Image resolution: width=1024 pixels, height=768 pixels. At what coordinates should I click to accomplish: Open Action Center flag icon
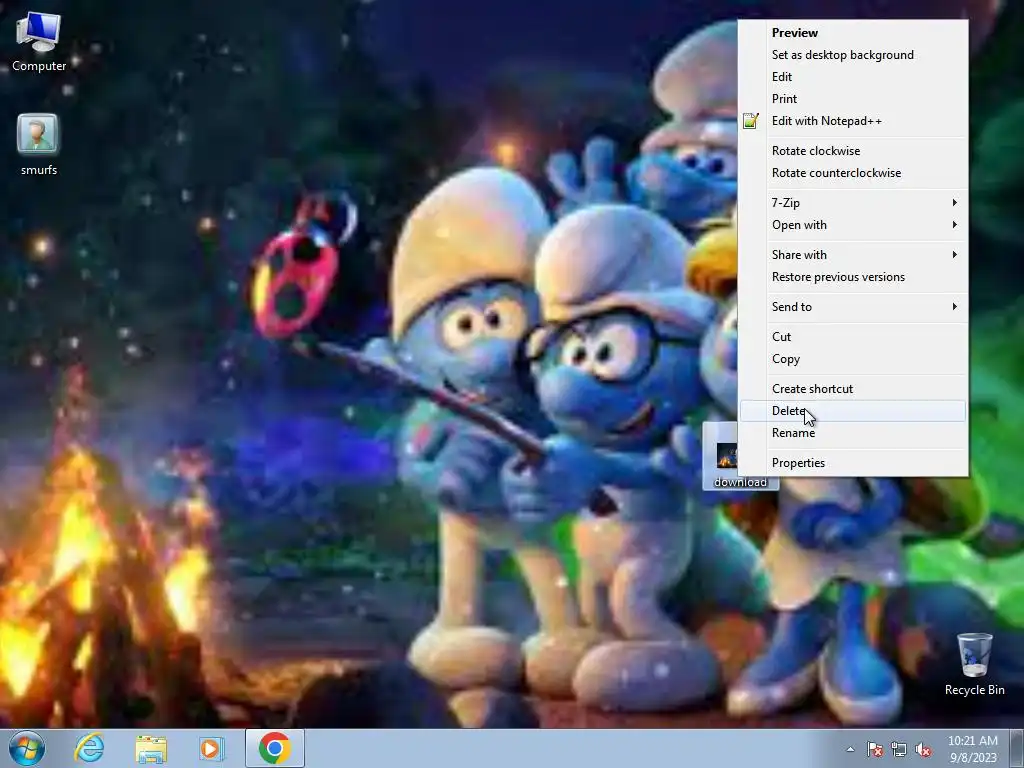coord(874,750)
